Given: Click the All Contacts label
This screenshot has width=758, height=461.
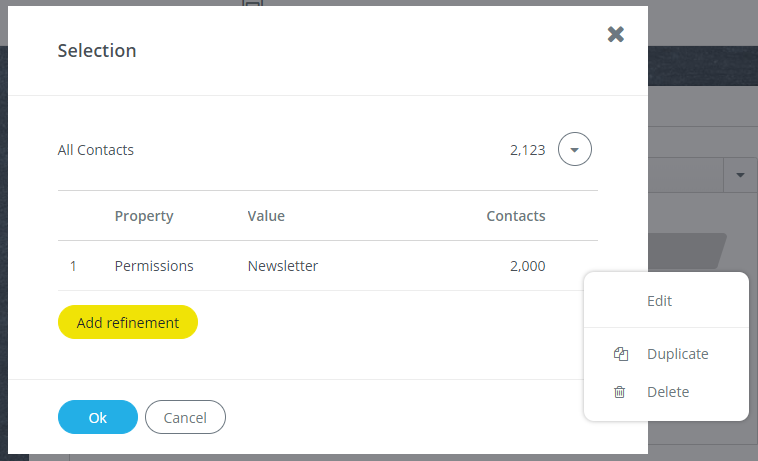Looking at the screenshot, I should [96, 150].
